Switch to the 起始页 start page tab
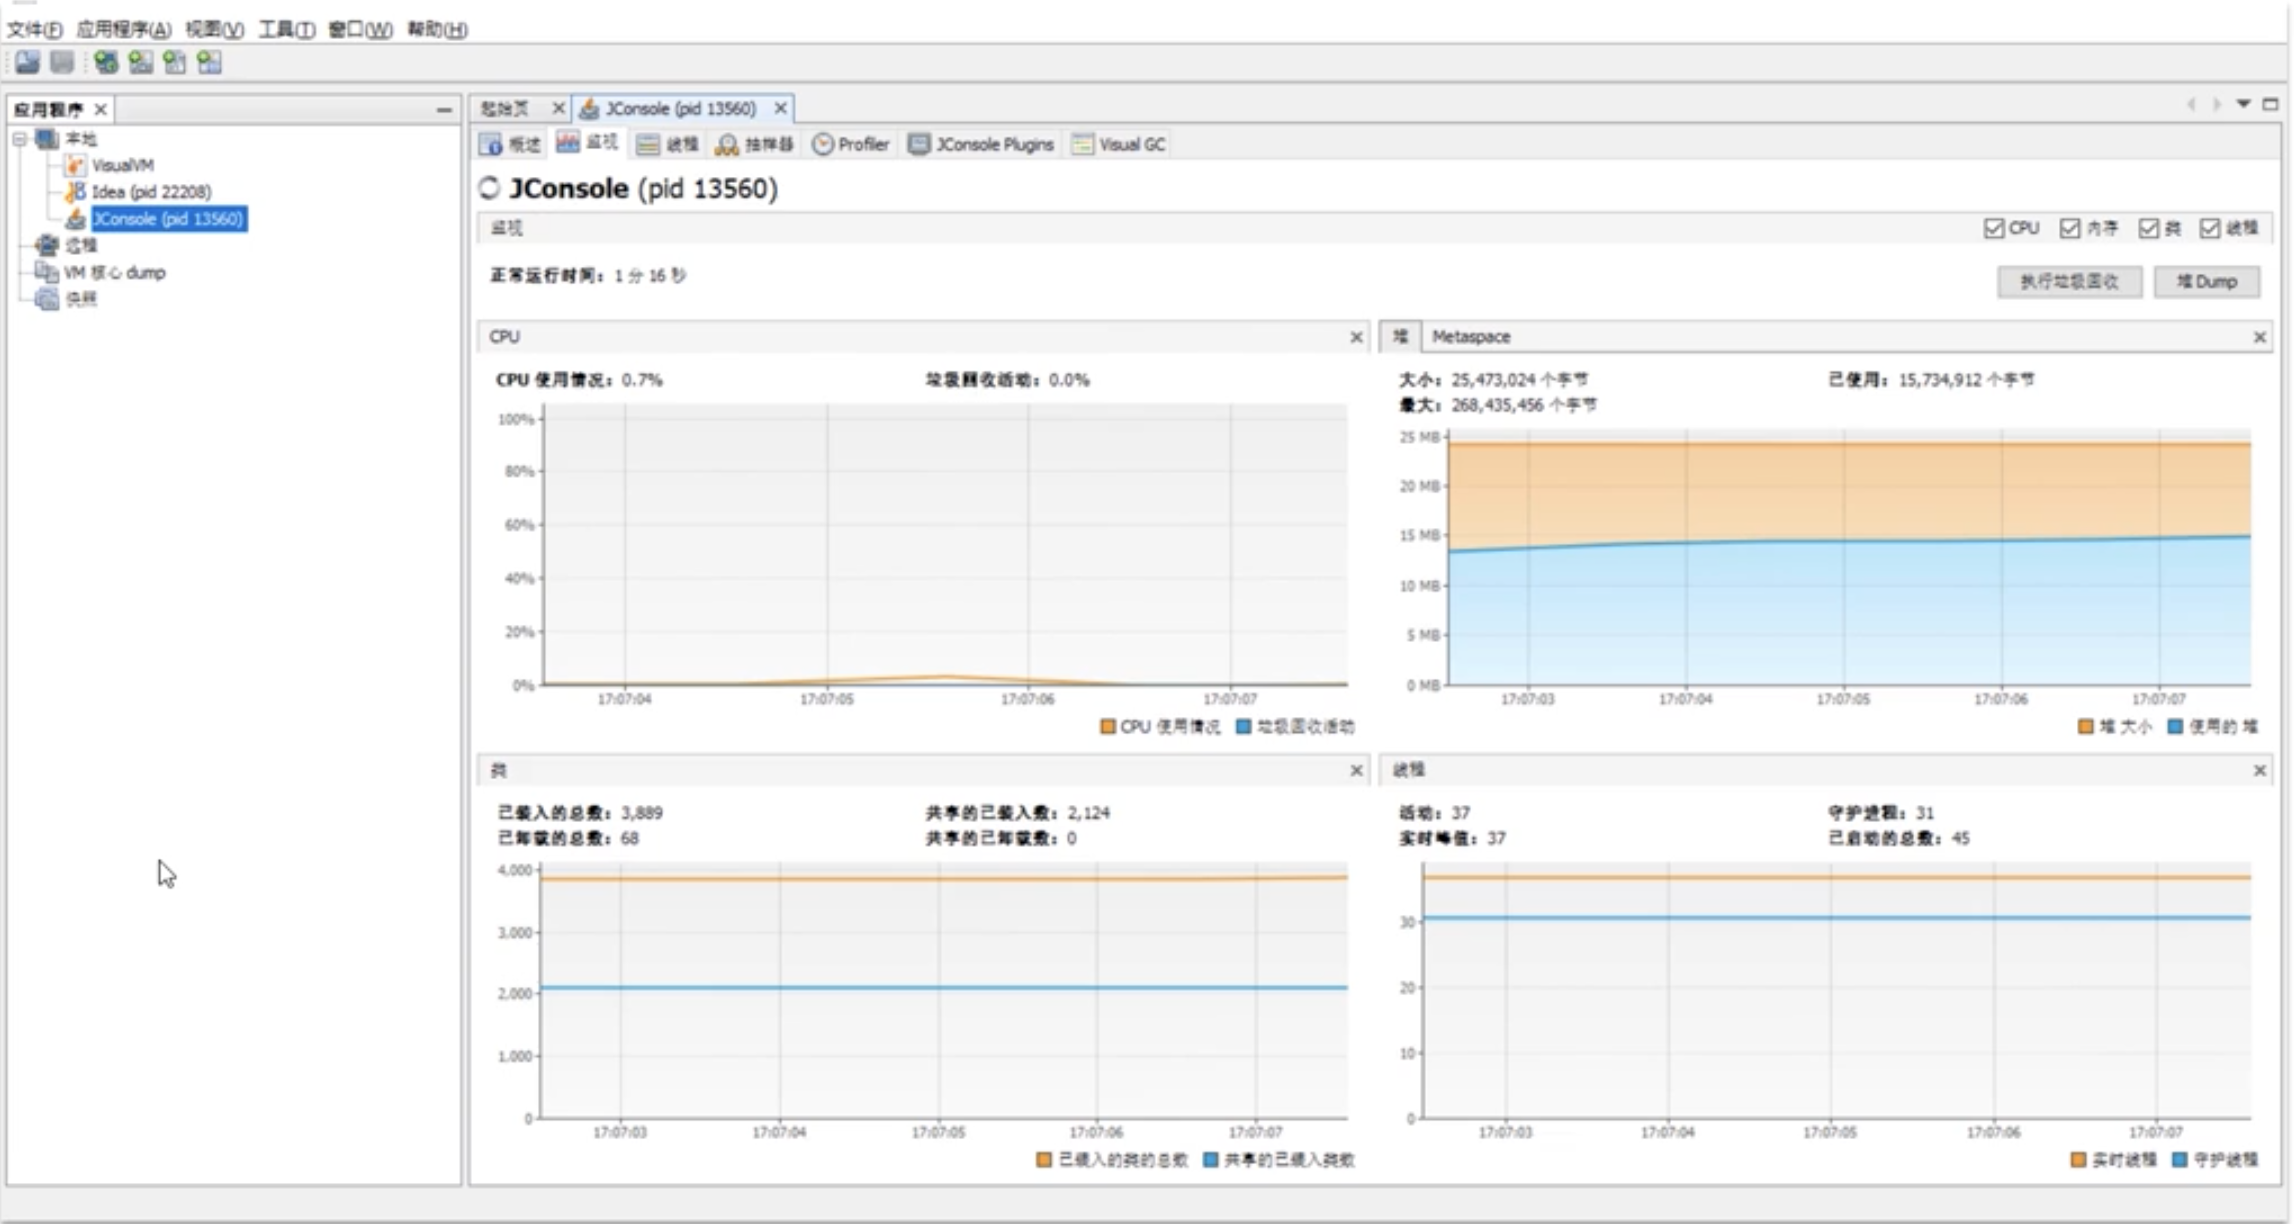Image resolution: width=2294 pixels, height=1224 pixels. pyautogui.click(x=504, y=108)
